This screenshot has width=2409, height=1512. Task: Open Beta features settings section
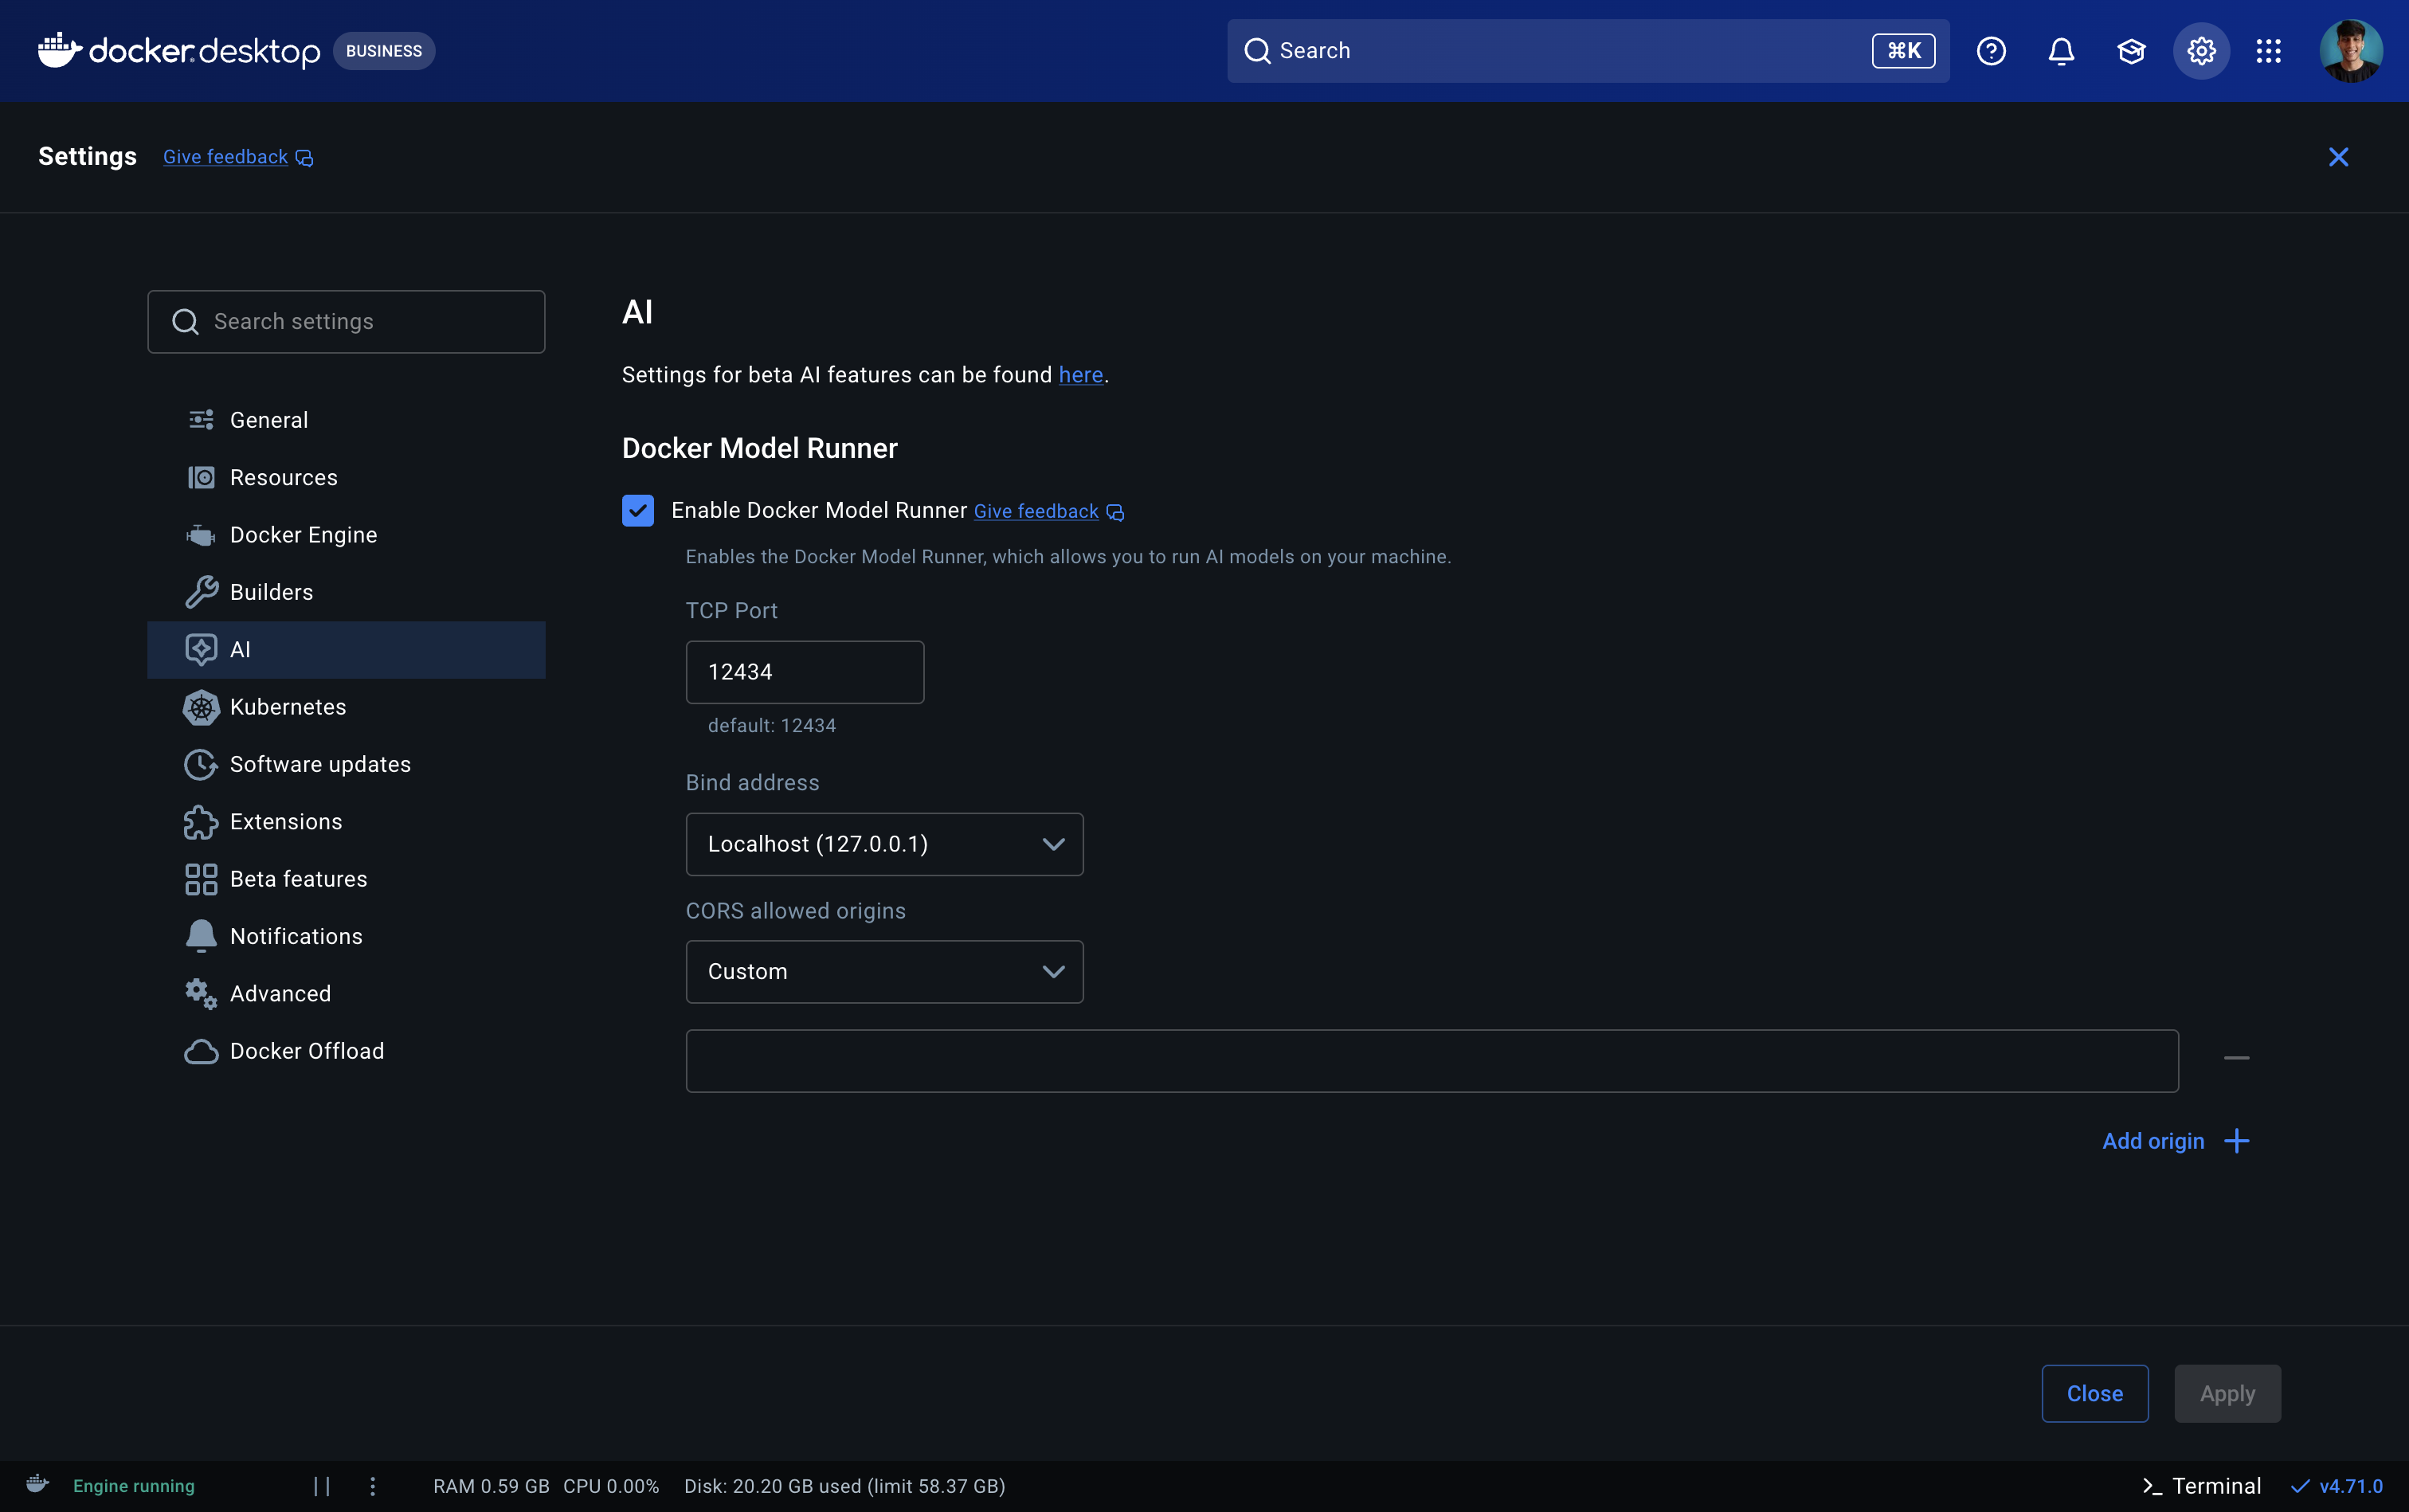coord(346,879)
